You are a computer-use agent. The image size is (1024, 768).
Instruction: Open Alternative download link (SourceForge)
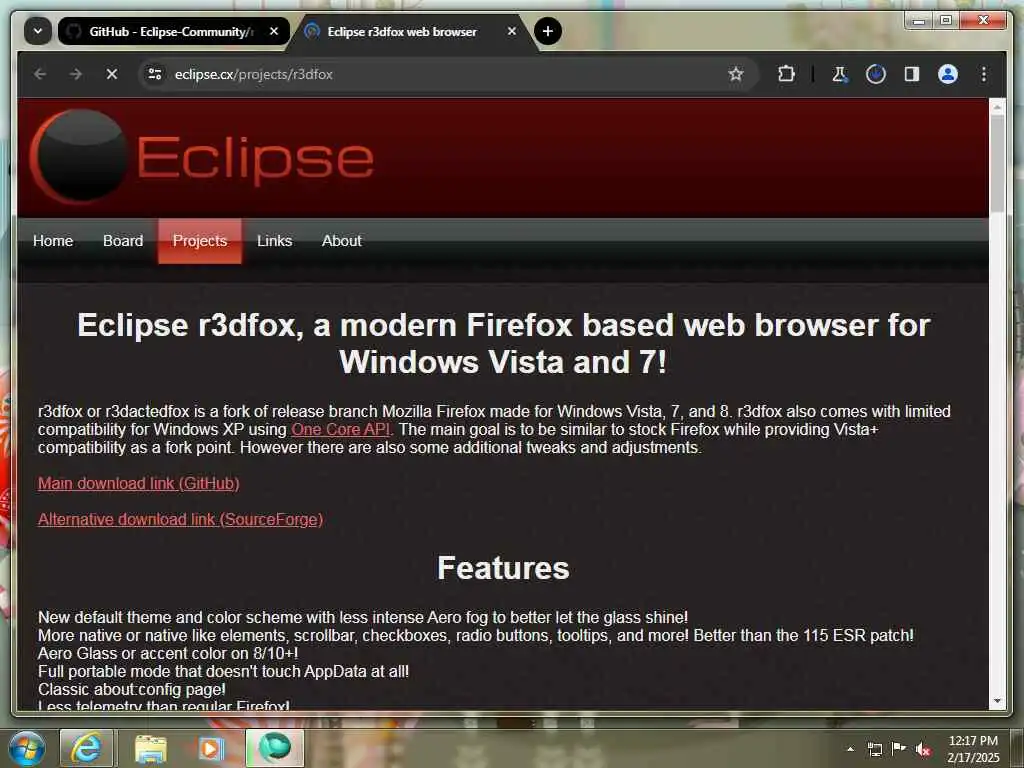point(180,519)
